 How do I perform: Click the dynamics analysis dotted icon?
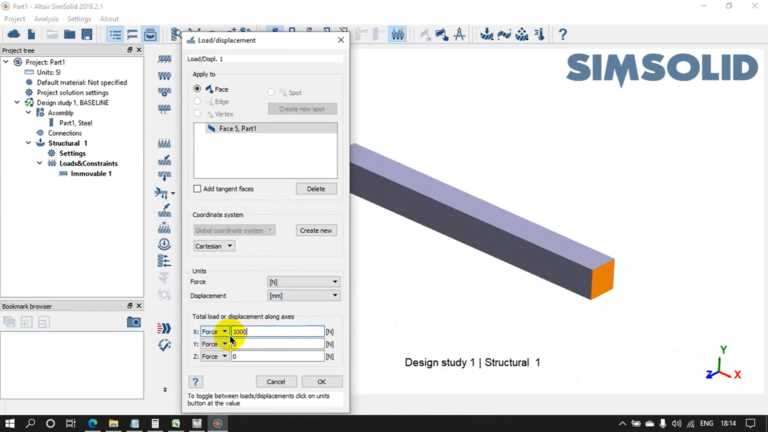tap(522, 34)
